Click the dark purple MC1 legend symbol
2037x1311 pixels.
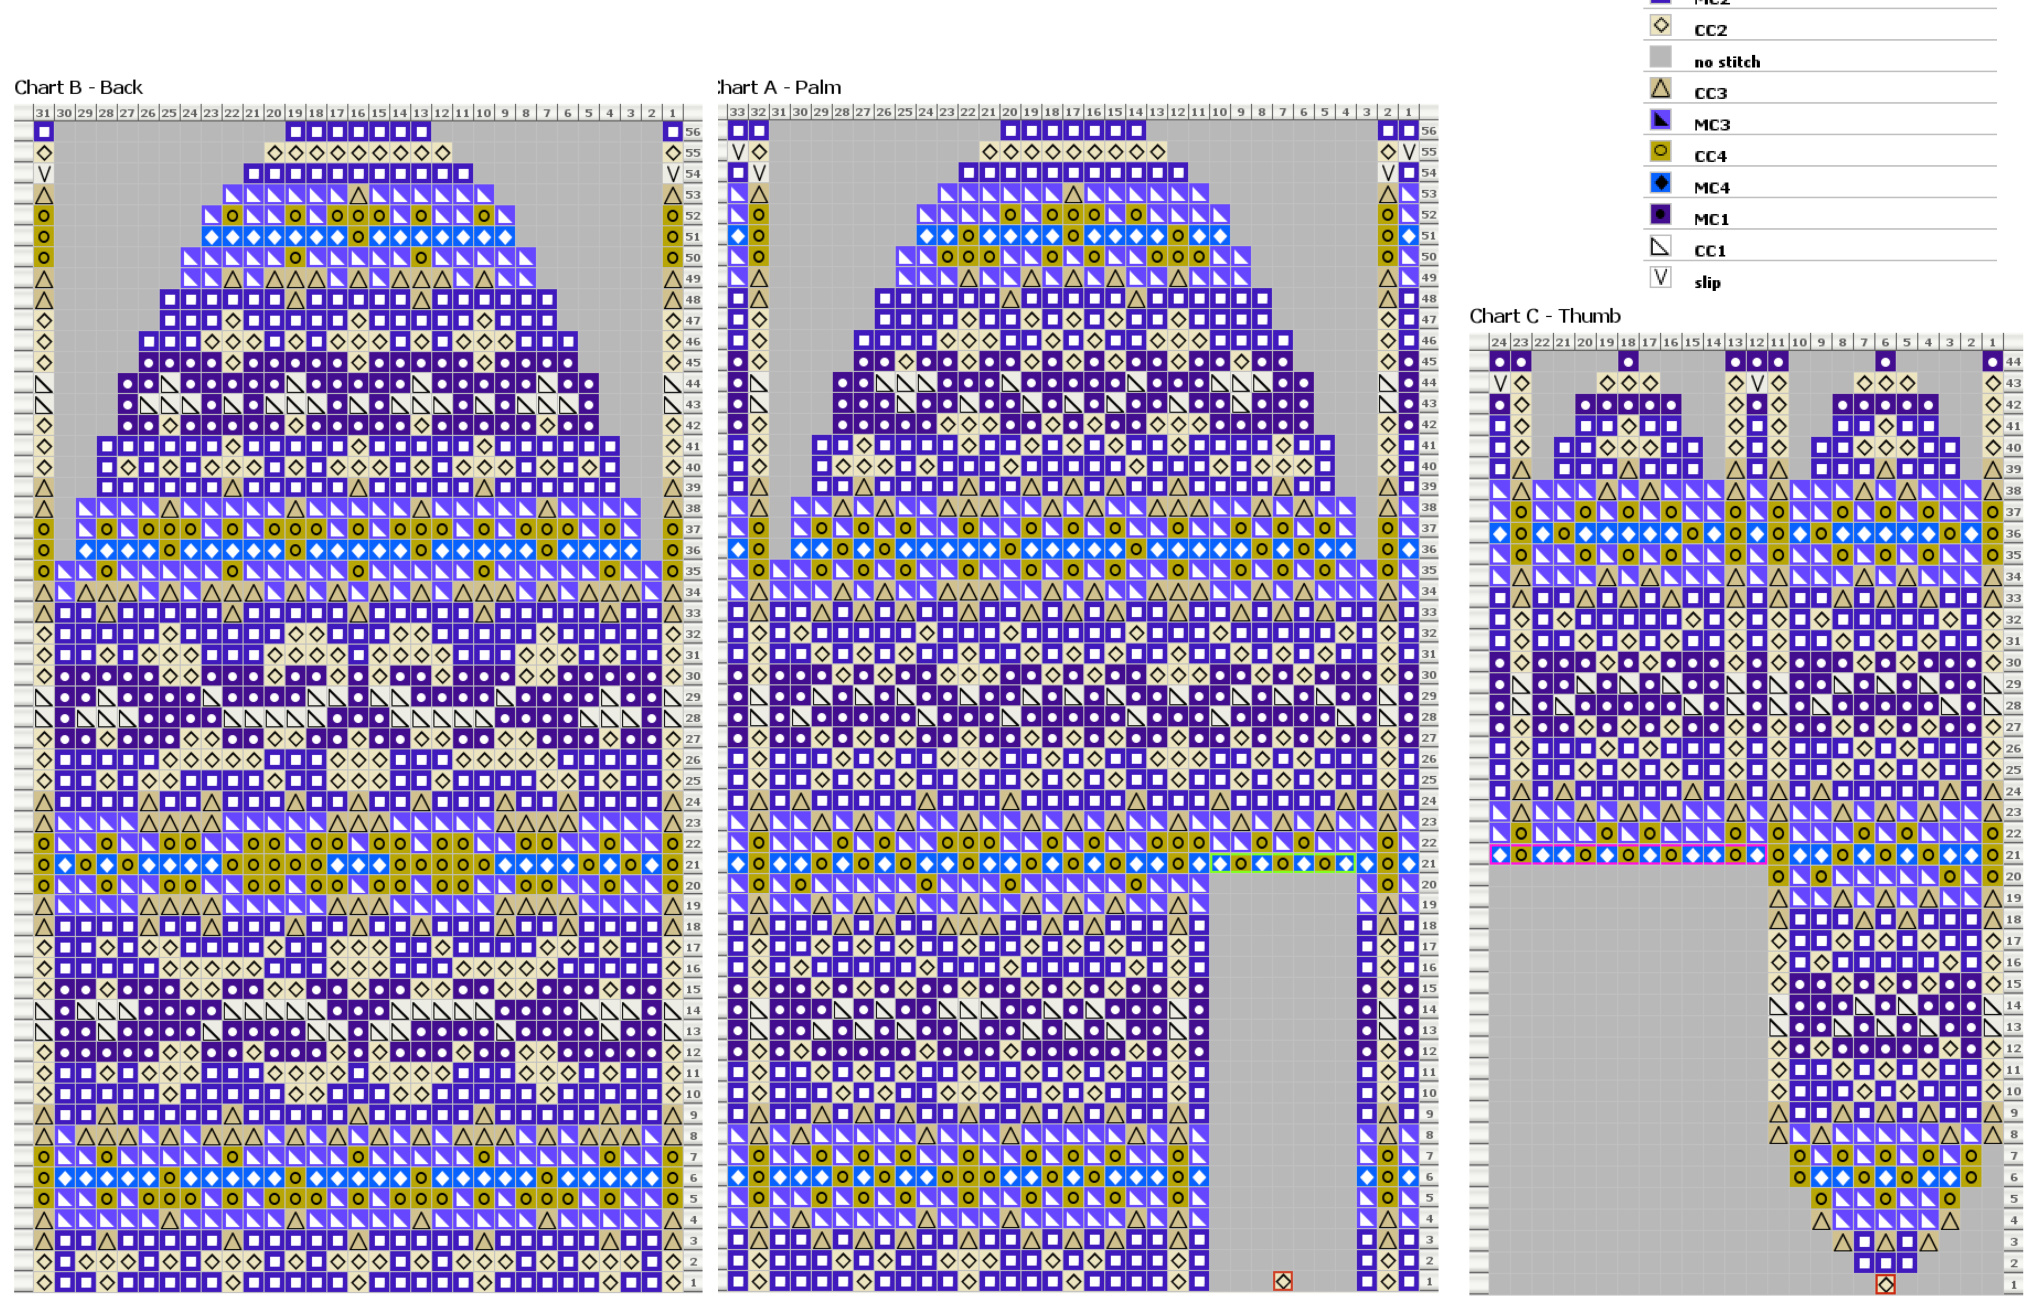(x=1660, y=215)
